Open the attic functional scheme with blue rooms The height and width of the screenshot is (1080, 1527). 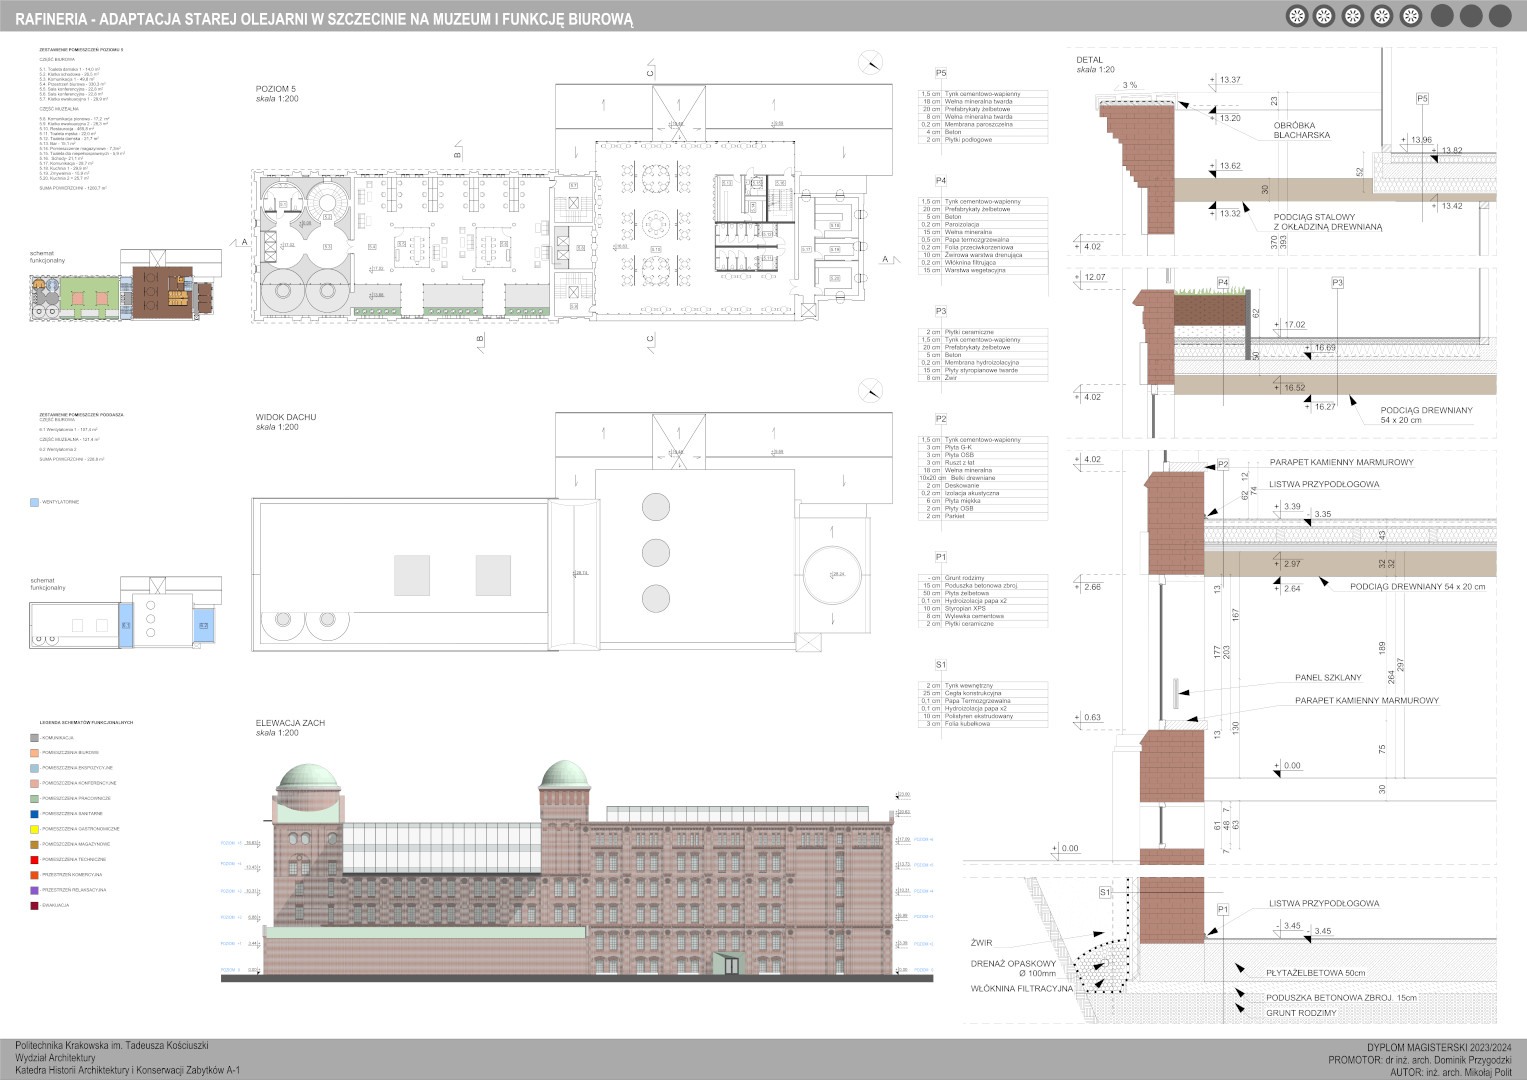(x=125, y=615)
